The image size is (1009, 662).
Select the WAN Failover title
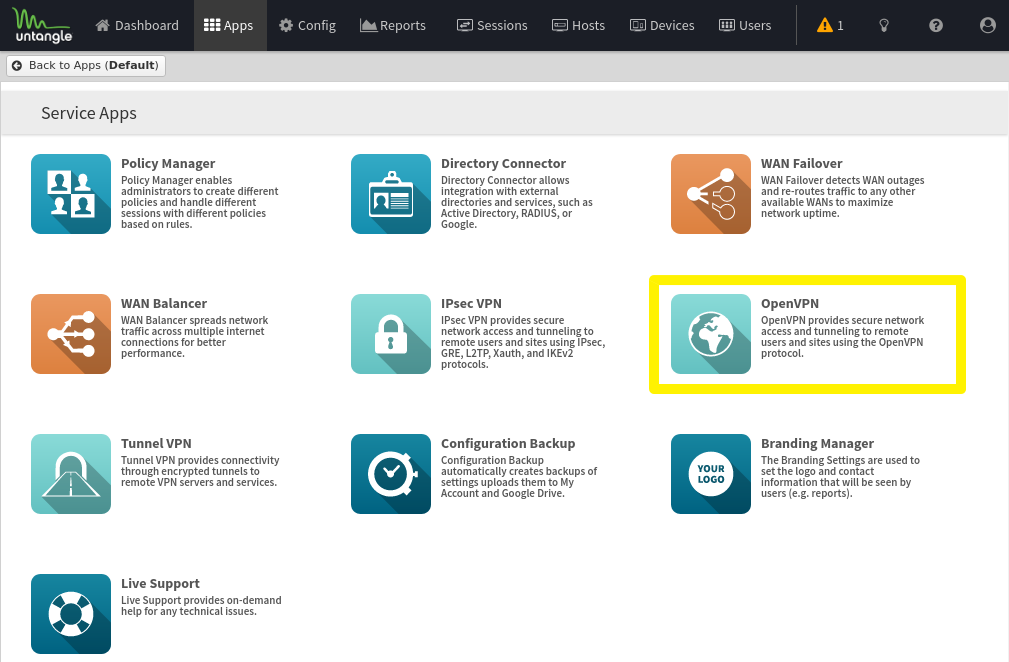[x=801, y=163]
